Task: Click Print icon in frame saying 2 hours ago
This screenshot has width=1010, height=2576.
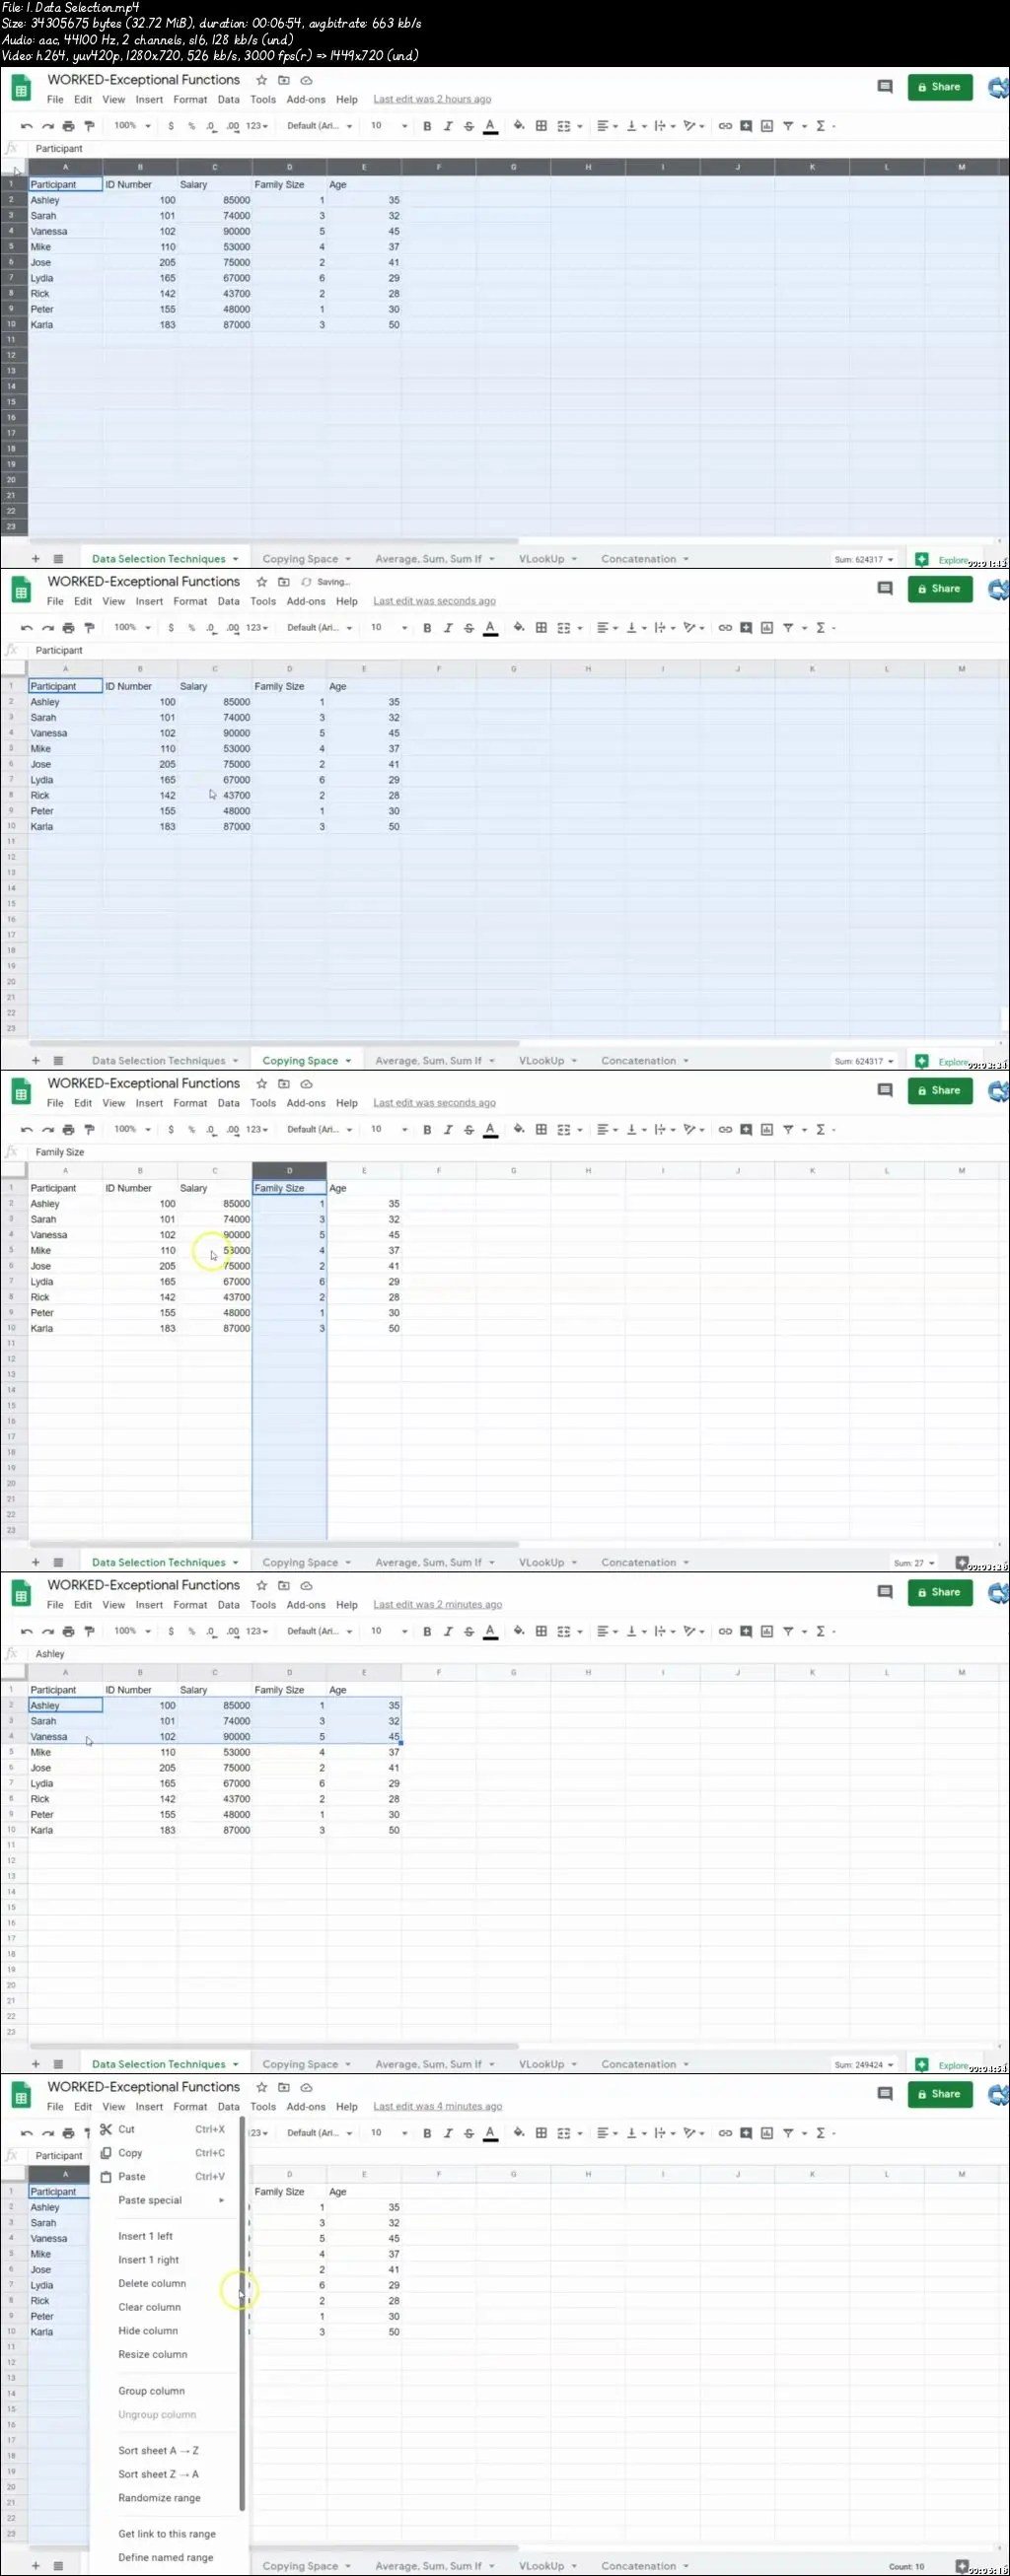Action: 68,126
